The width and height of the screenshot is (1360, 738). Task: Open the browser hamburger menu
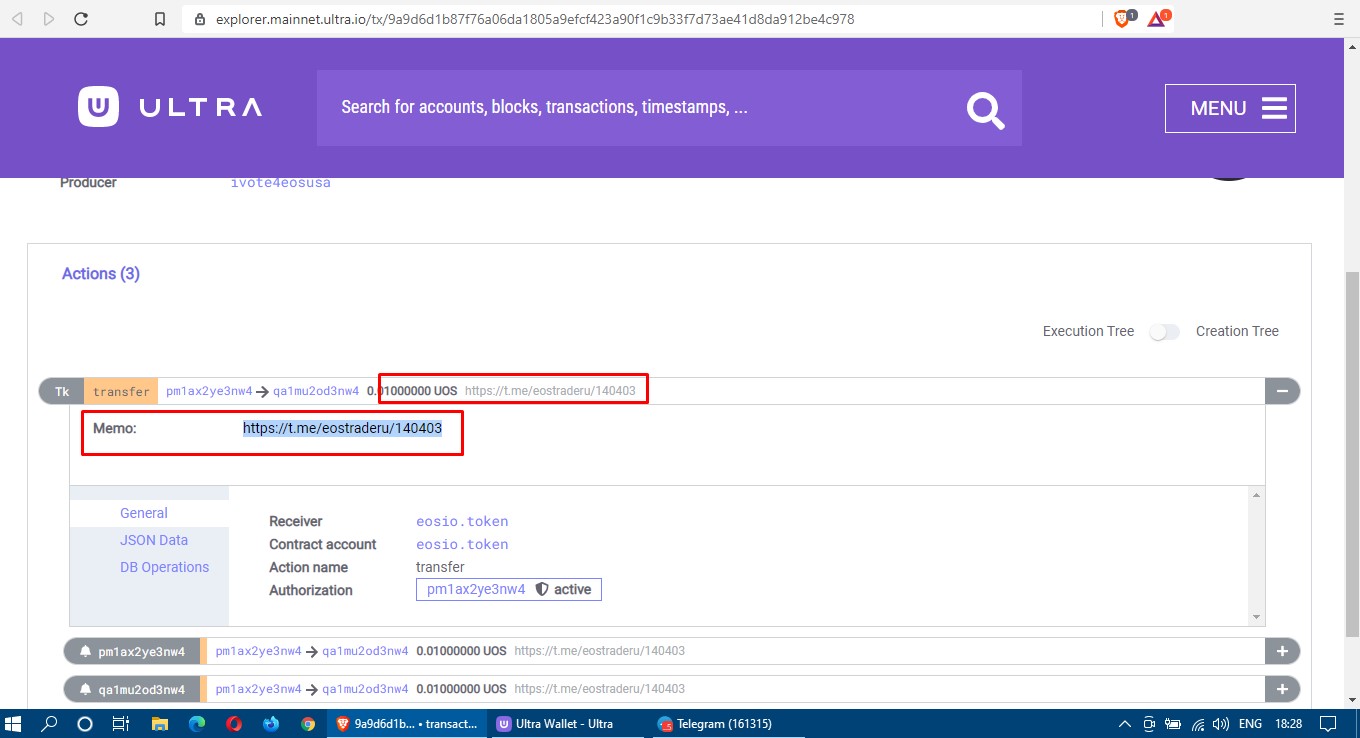tap(1339, 19)
